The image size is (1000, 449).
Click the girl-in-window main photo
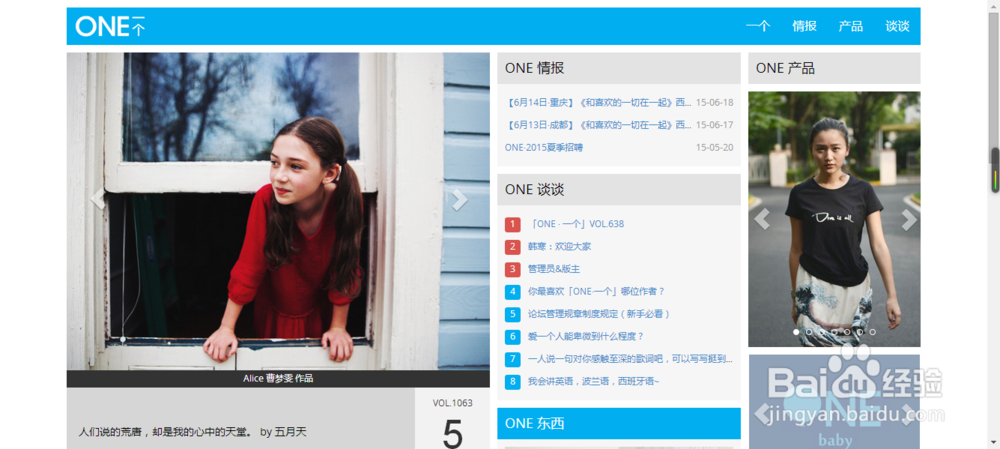278,211
